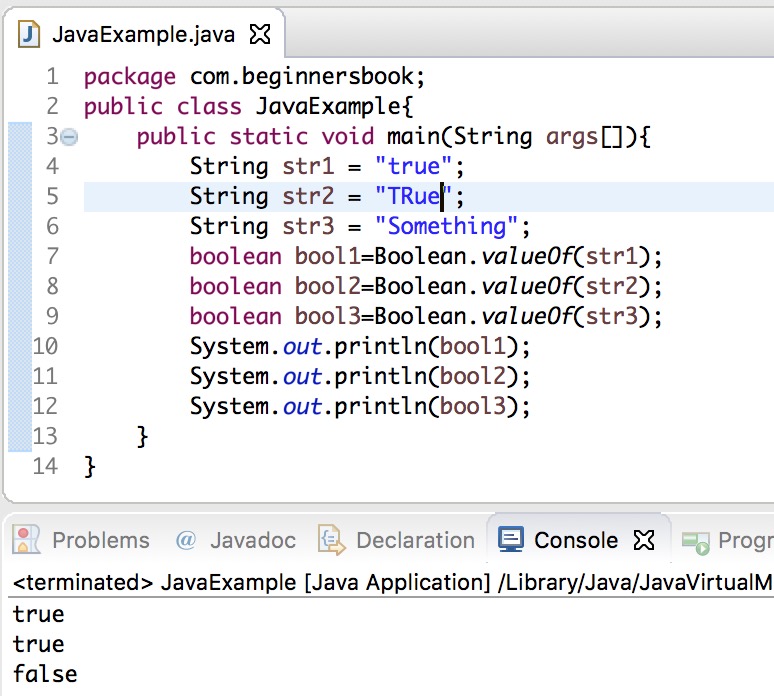
Task: Open the Progress view tab
Action: click(727, 540)
